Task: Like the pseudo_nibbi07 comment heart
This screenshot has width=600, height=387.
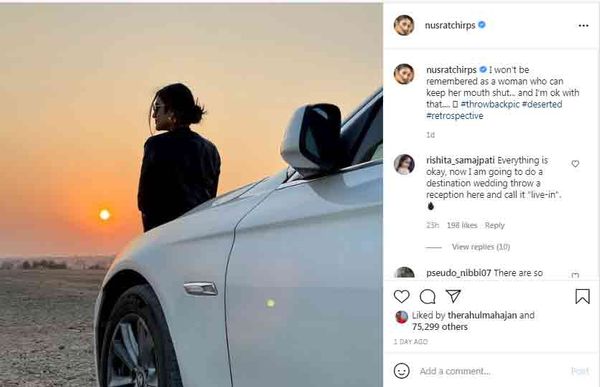Action: pyautogui.click(x=575, y=275)
